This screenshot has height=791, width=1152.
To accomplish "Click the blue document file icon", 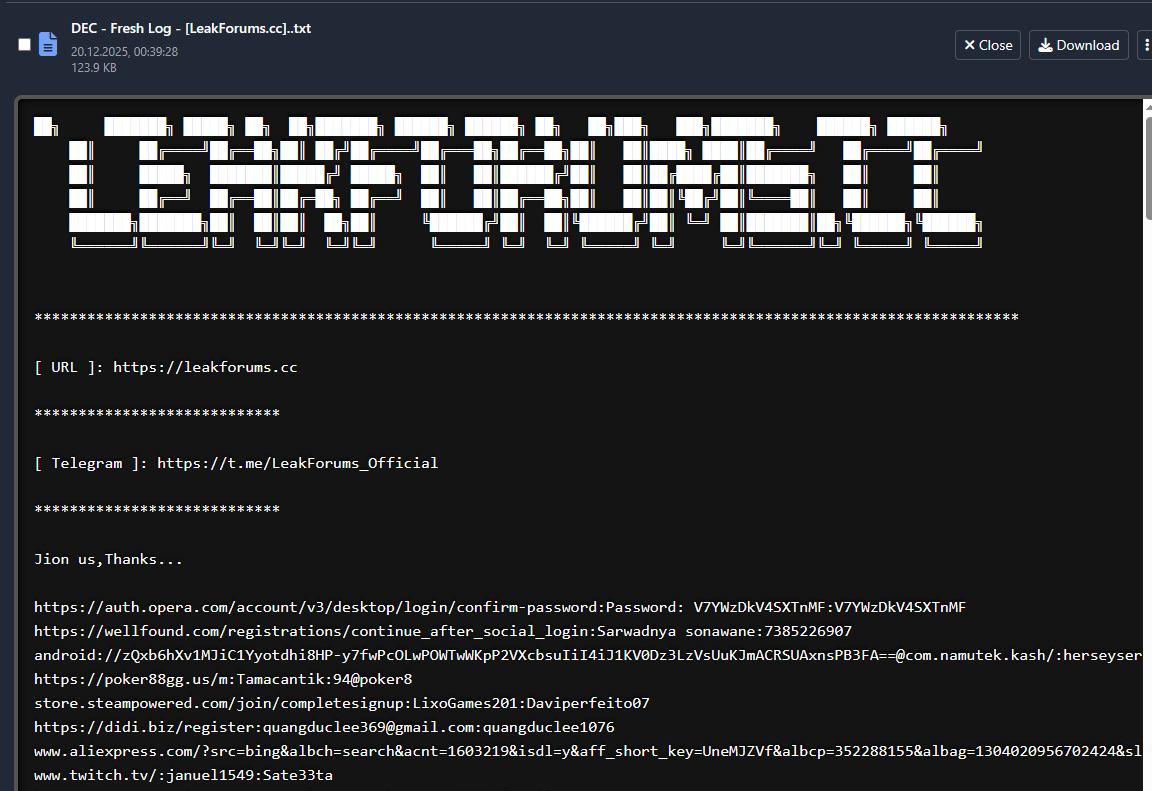I will (48, 44).
